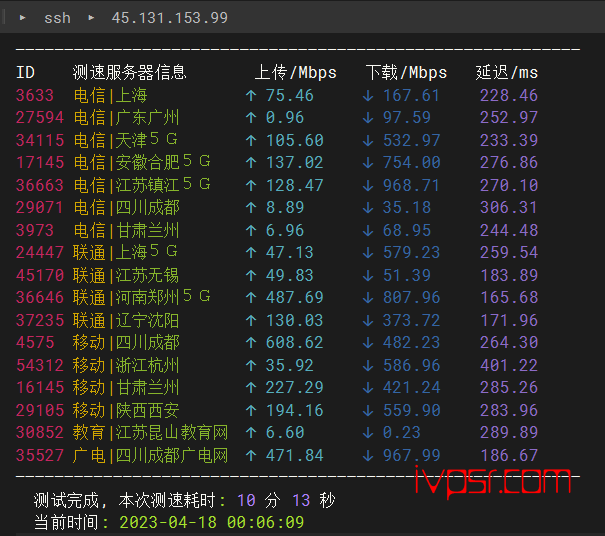This screenshot has height=536, width=605.
Task: Click upload value 487.69
Action: pos(294,297)
